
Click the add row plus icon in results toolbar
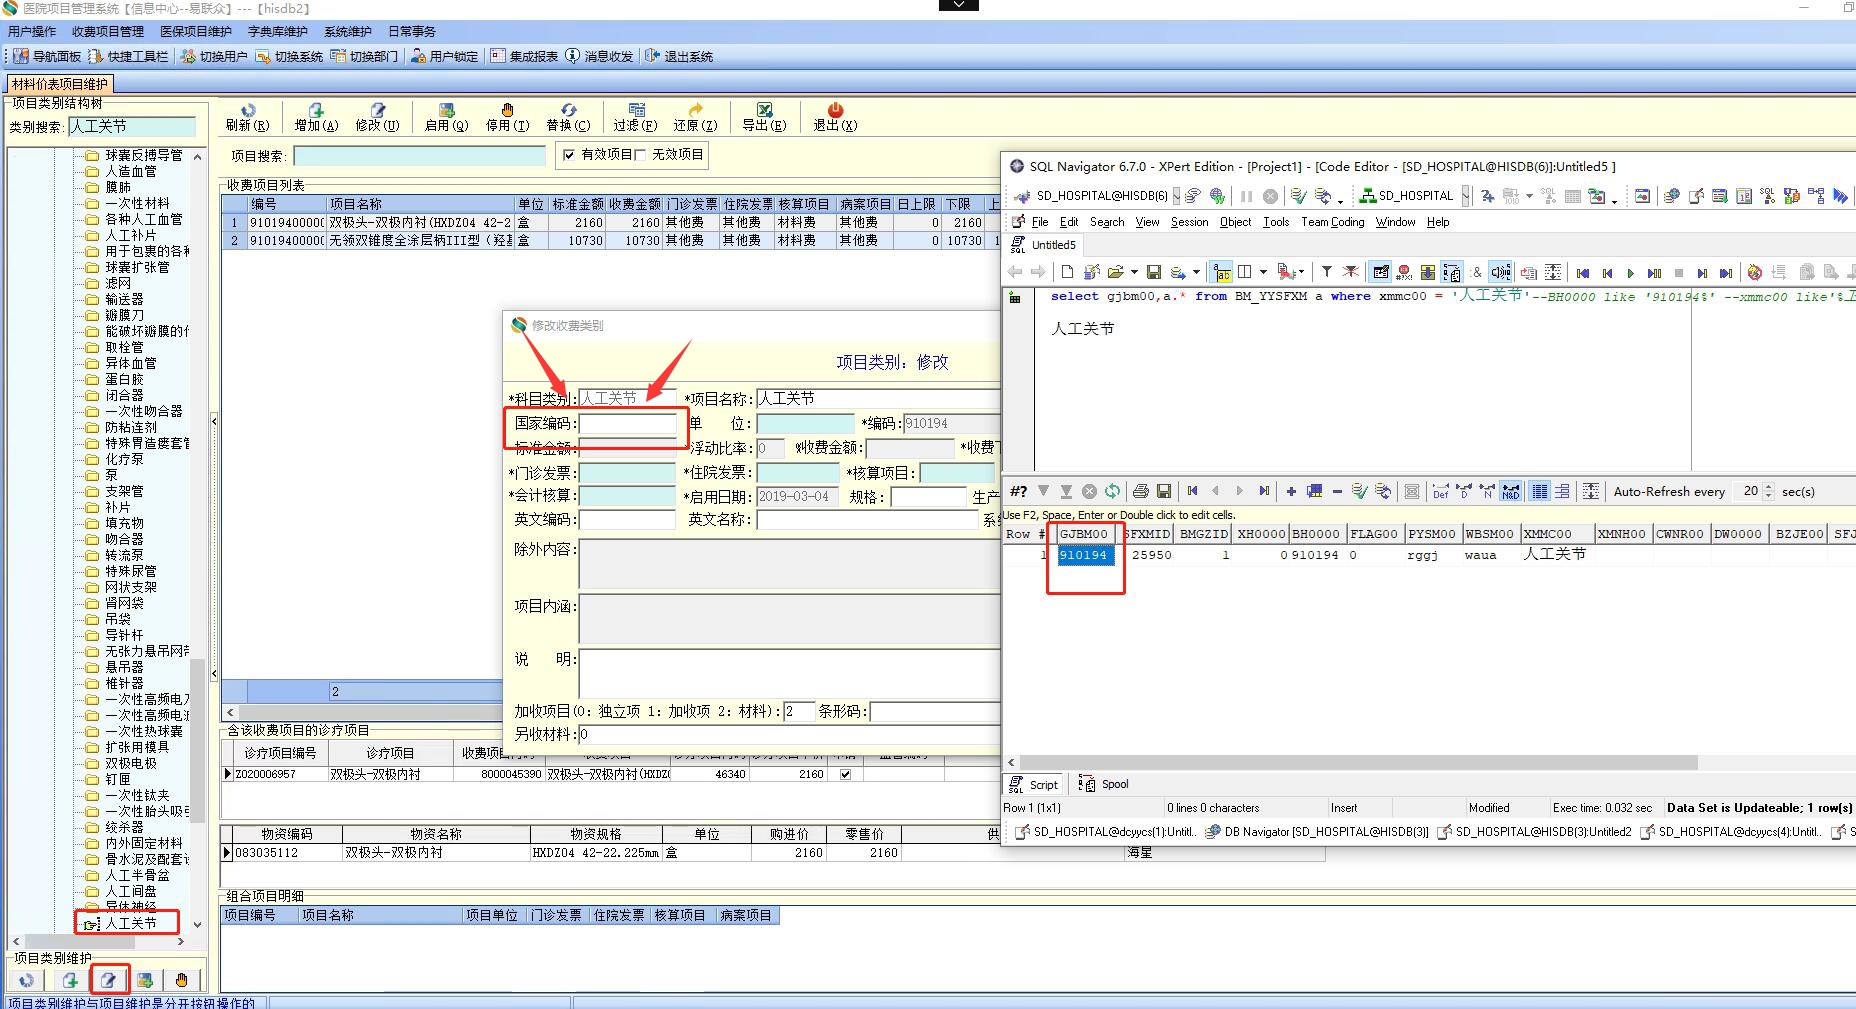coord(1291,491)
